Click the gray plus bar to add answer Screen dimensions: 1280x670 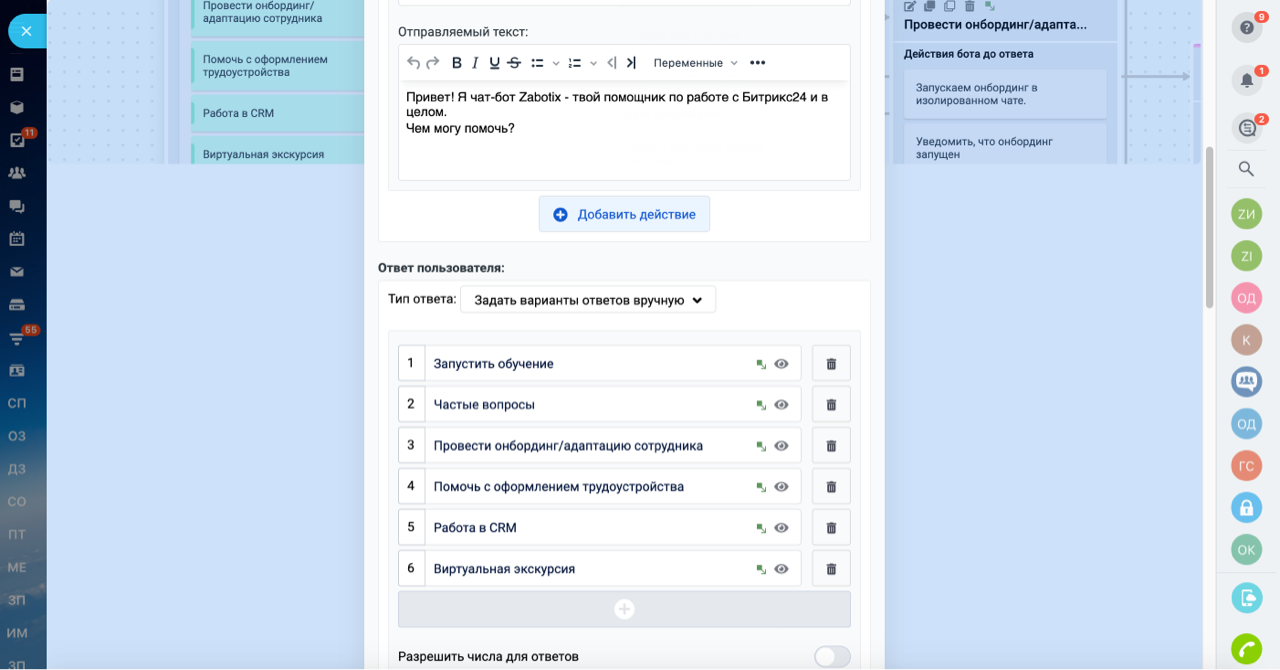tap(624, 609)
